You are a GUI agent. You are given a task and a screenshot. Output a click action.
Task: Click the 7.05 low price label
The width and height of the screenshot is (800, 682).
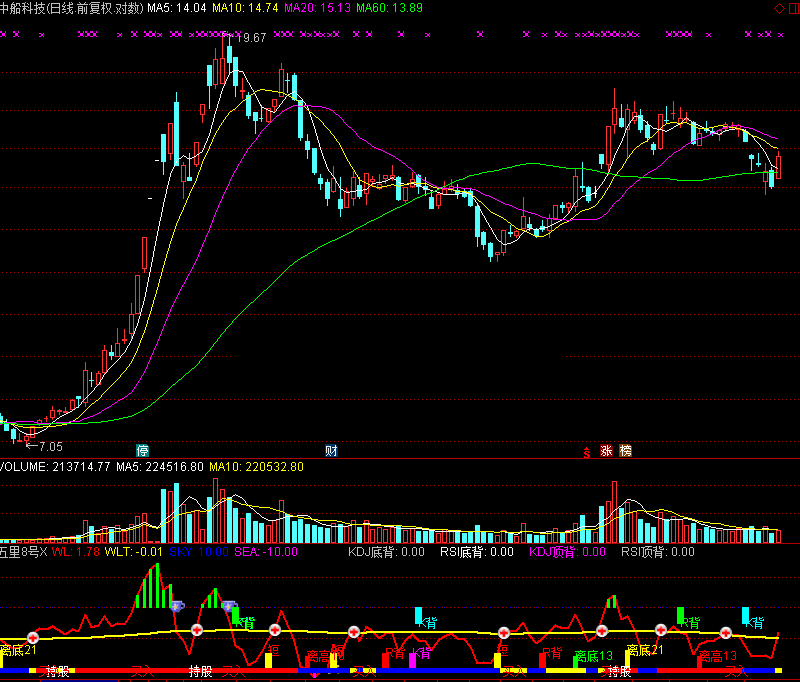tap(48, 446)
